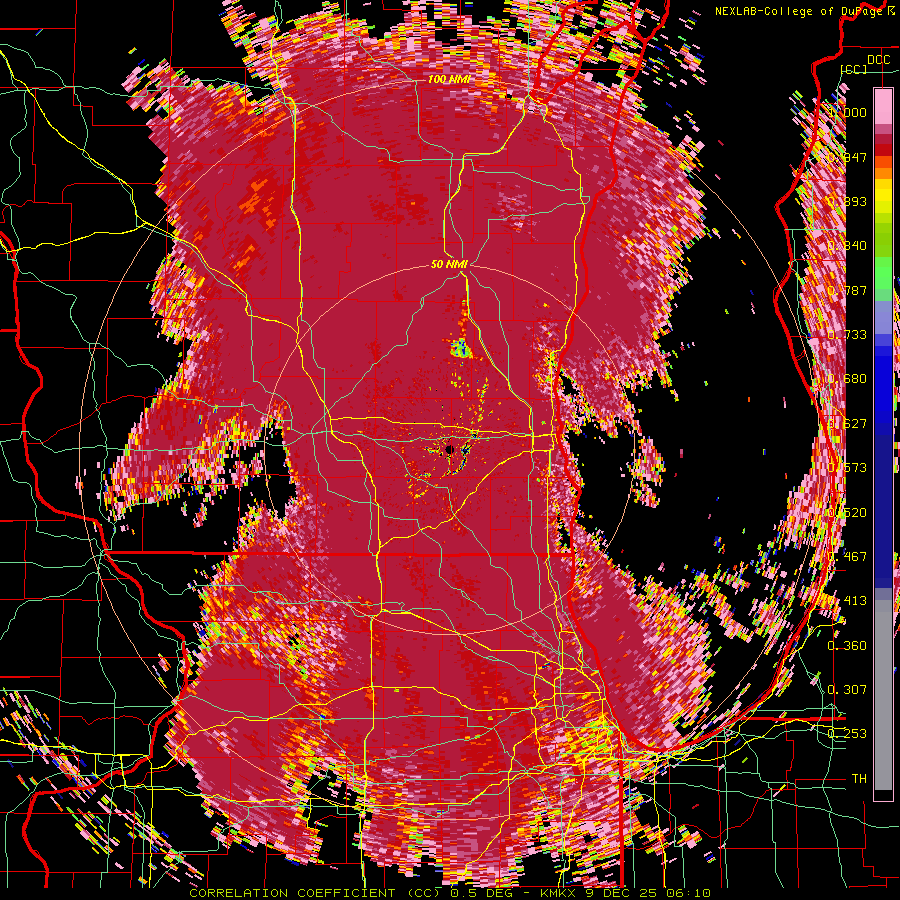Click the 'NEXLAB-College of DuPage' credit text
900x900 pixels.
click(798, 11)
